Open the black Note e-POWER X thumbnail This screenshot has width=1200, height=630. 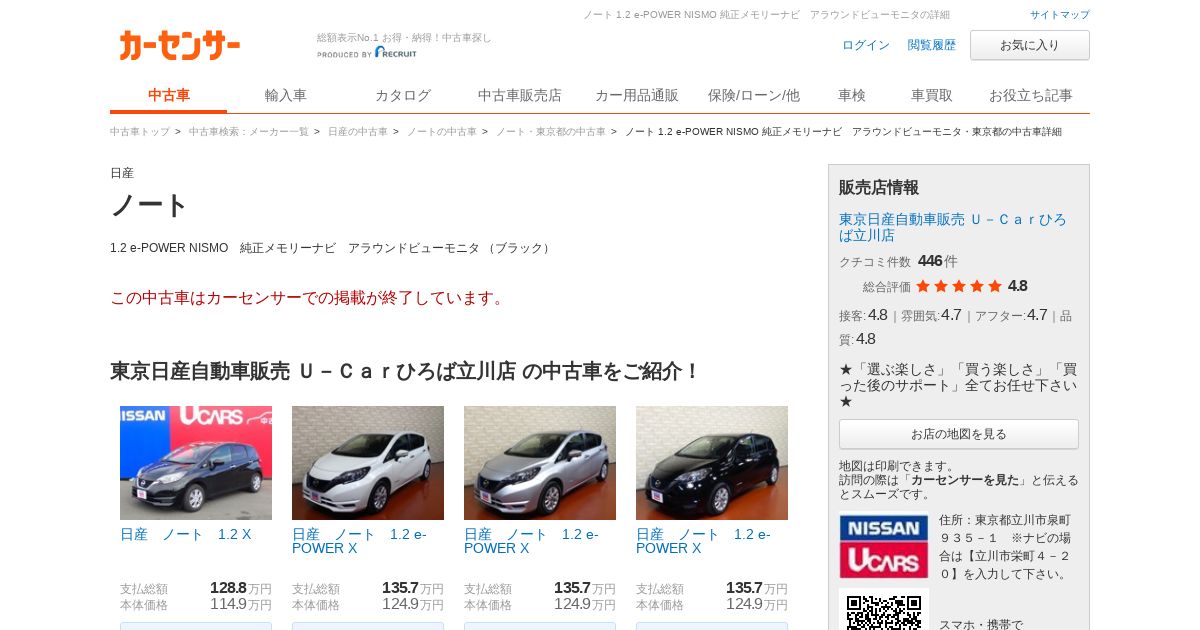pyautogui.click(x=712, y=463)
